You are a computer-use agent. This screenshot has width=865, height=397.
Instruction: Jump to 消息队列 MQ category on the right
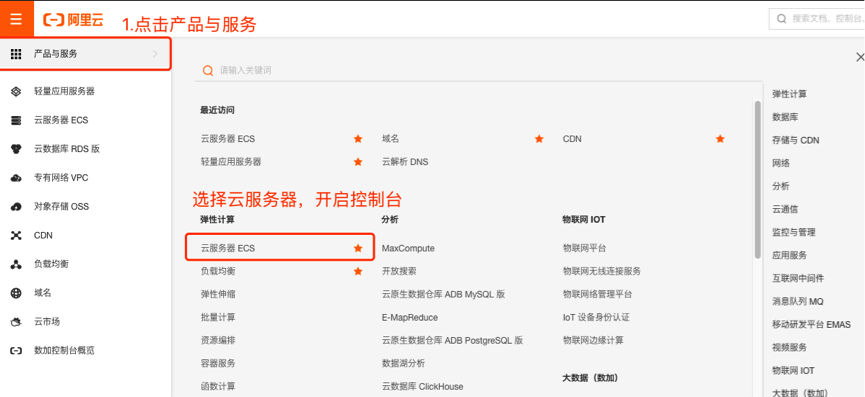(798, 302)
